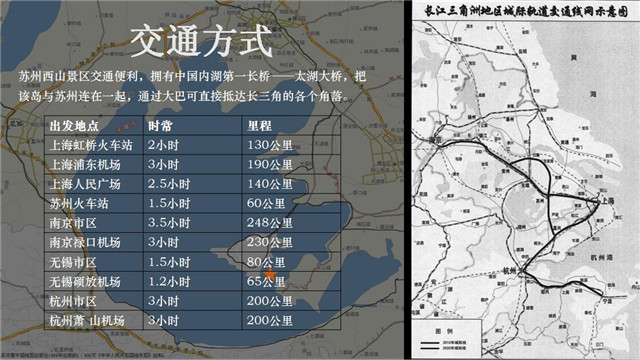The image size is (640, 360).
Task: Click the 248公里 distance cell
Action: tap(291, 223)
